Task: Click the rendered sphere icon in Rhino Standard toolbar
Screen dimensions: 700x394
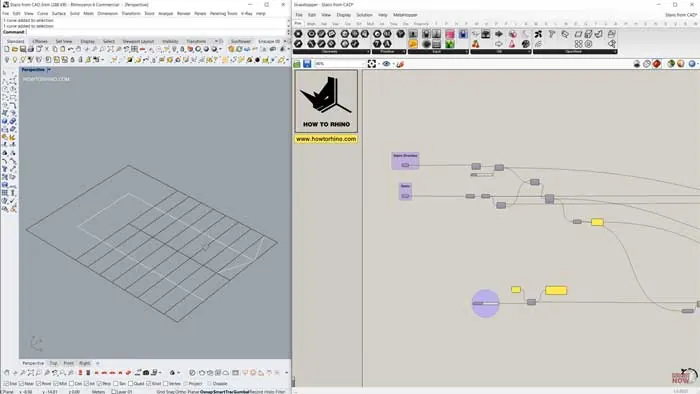Action: [x=206, y=49]
